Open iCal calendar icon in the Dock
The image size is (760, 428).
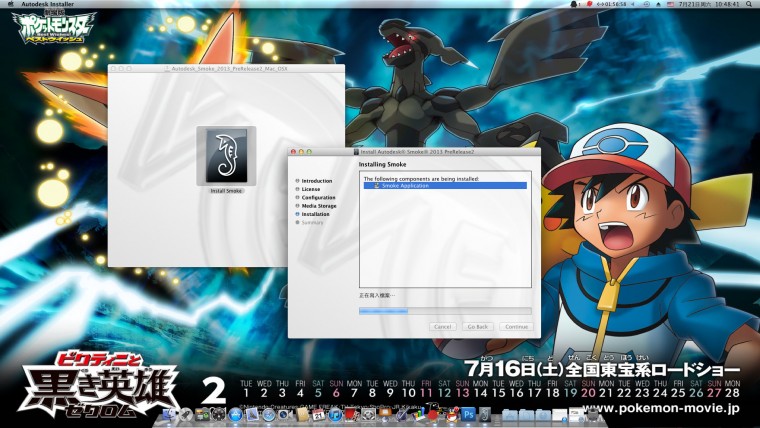318,414
